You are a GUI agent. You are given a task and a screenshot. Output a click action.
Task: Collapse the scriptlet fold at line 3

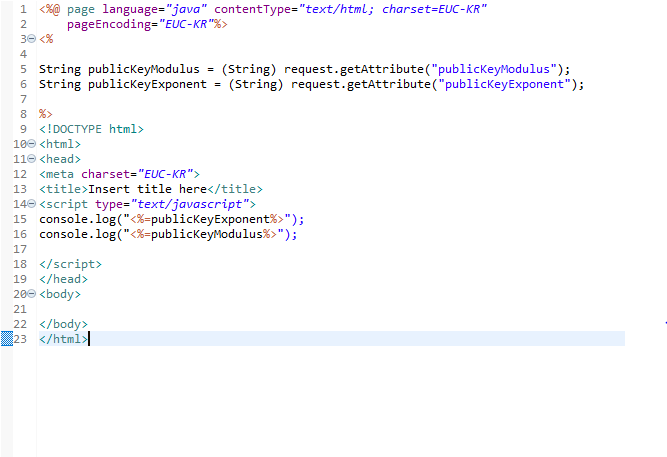coord(31,39)
